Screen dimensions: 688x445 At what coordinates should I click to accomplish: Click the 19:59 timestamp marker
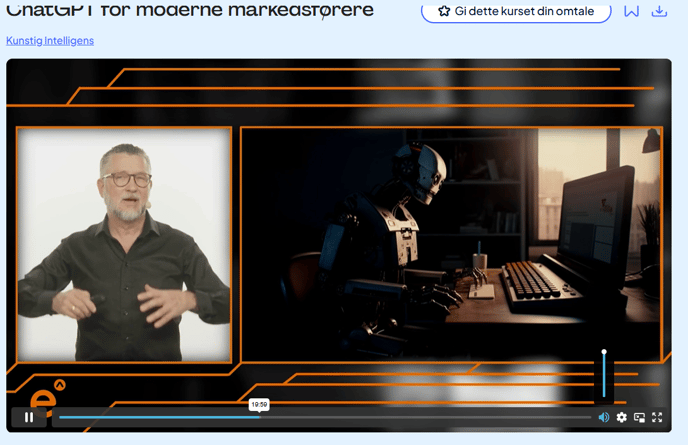click(259, 405)
